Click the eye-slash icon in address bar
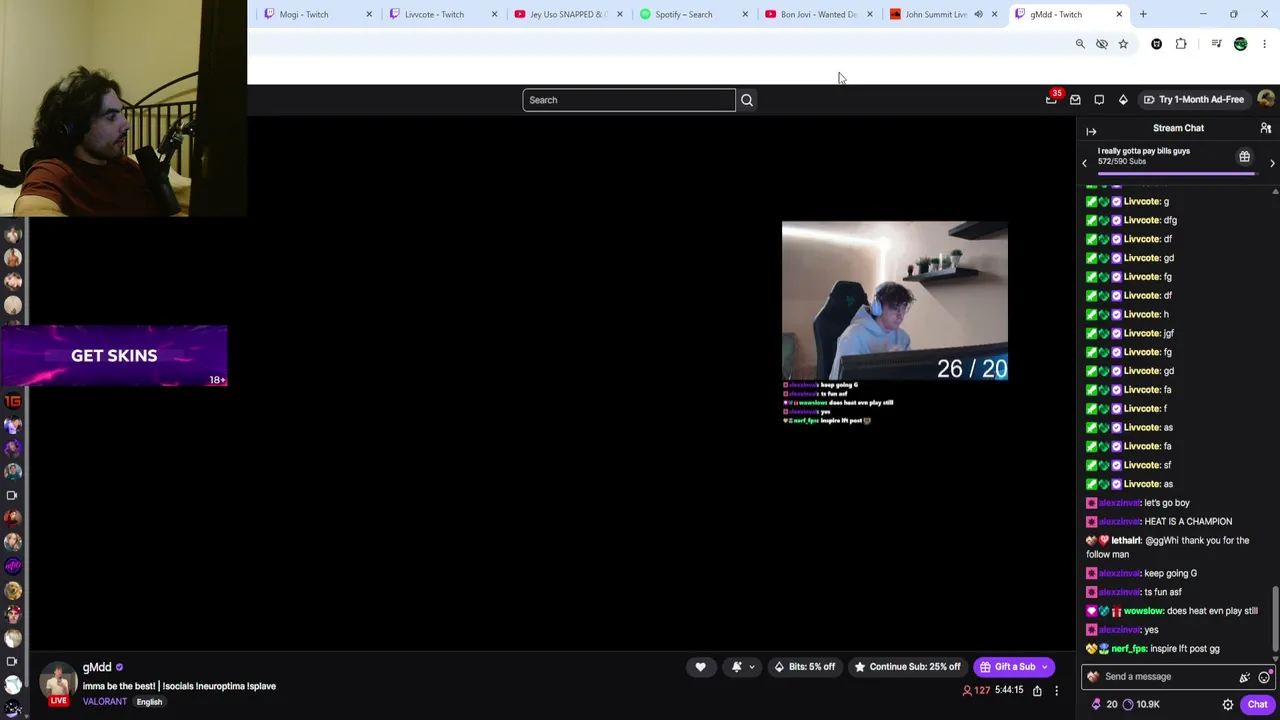The height and width of the screenshot is (720, 1280). point(1102,44)
